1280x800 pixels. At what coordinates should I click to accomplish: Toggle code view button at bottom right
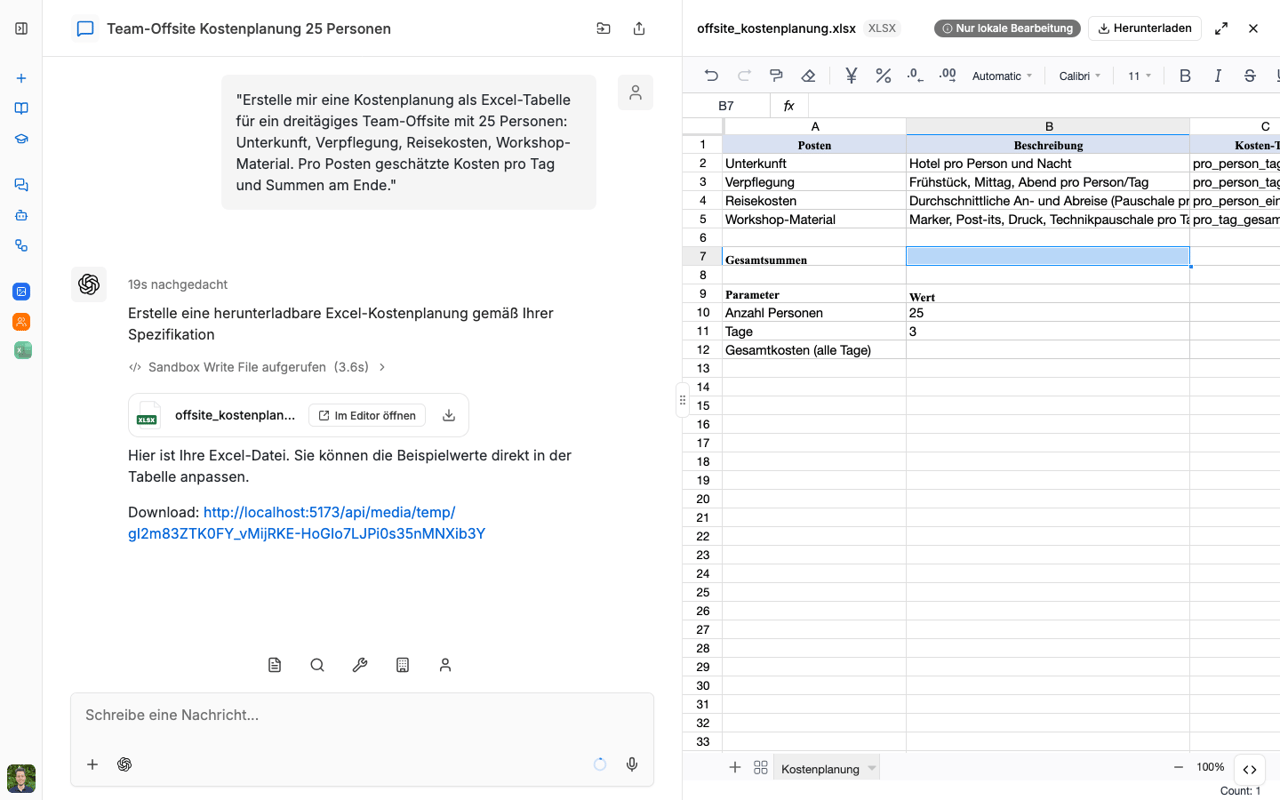pos(1250,769)
